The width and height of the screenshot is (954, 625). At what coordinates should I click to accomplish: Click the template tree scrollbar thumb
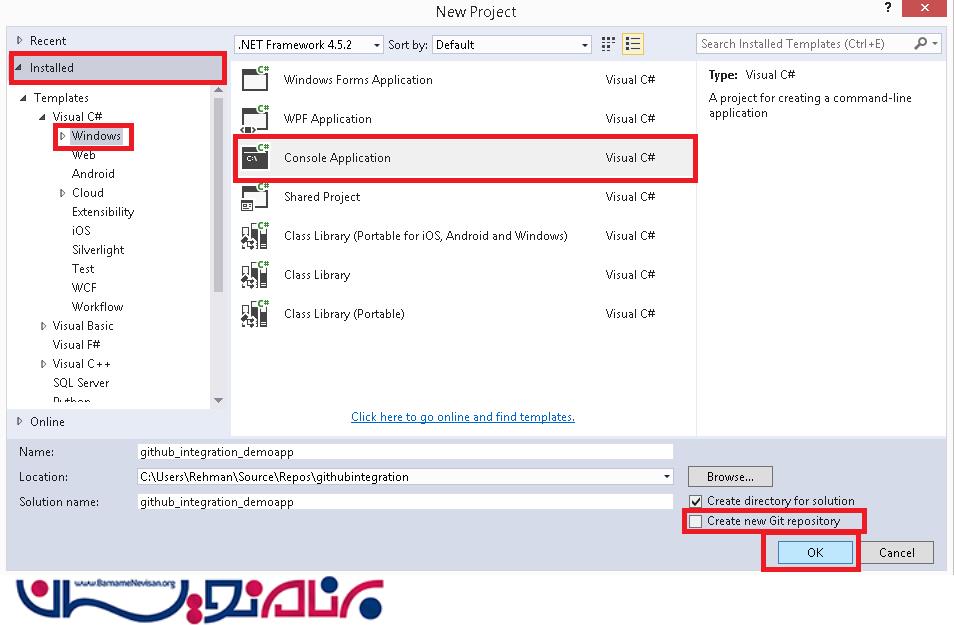(218, 195)
